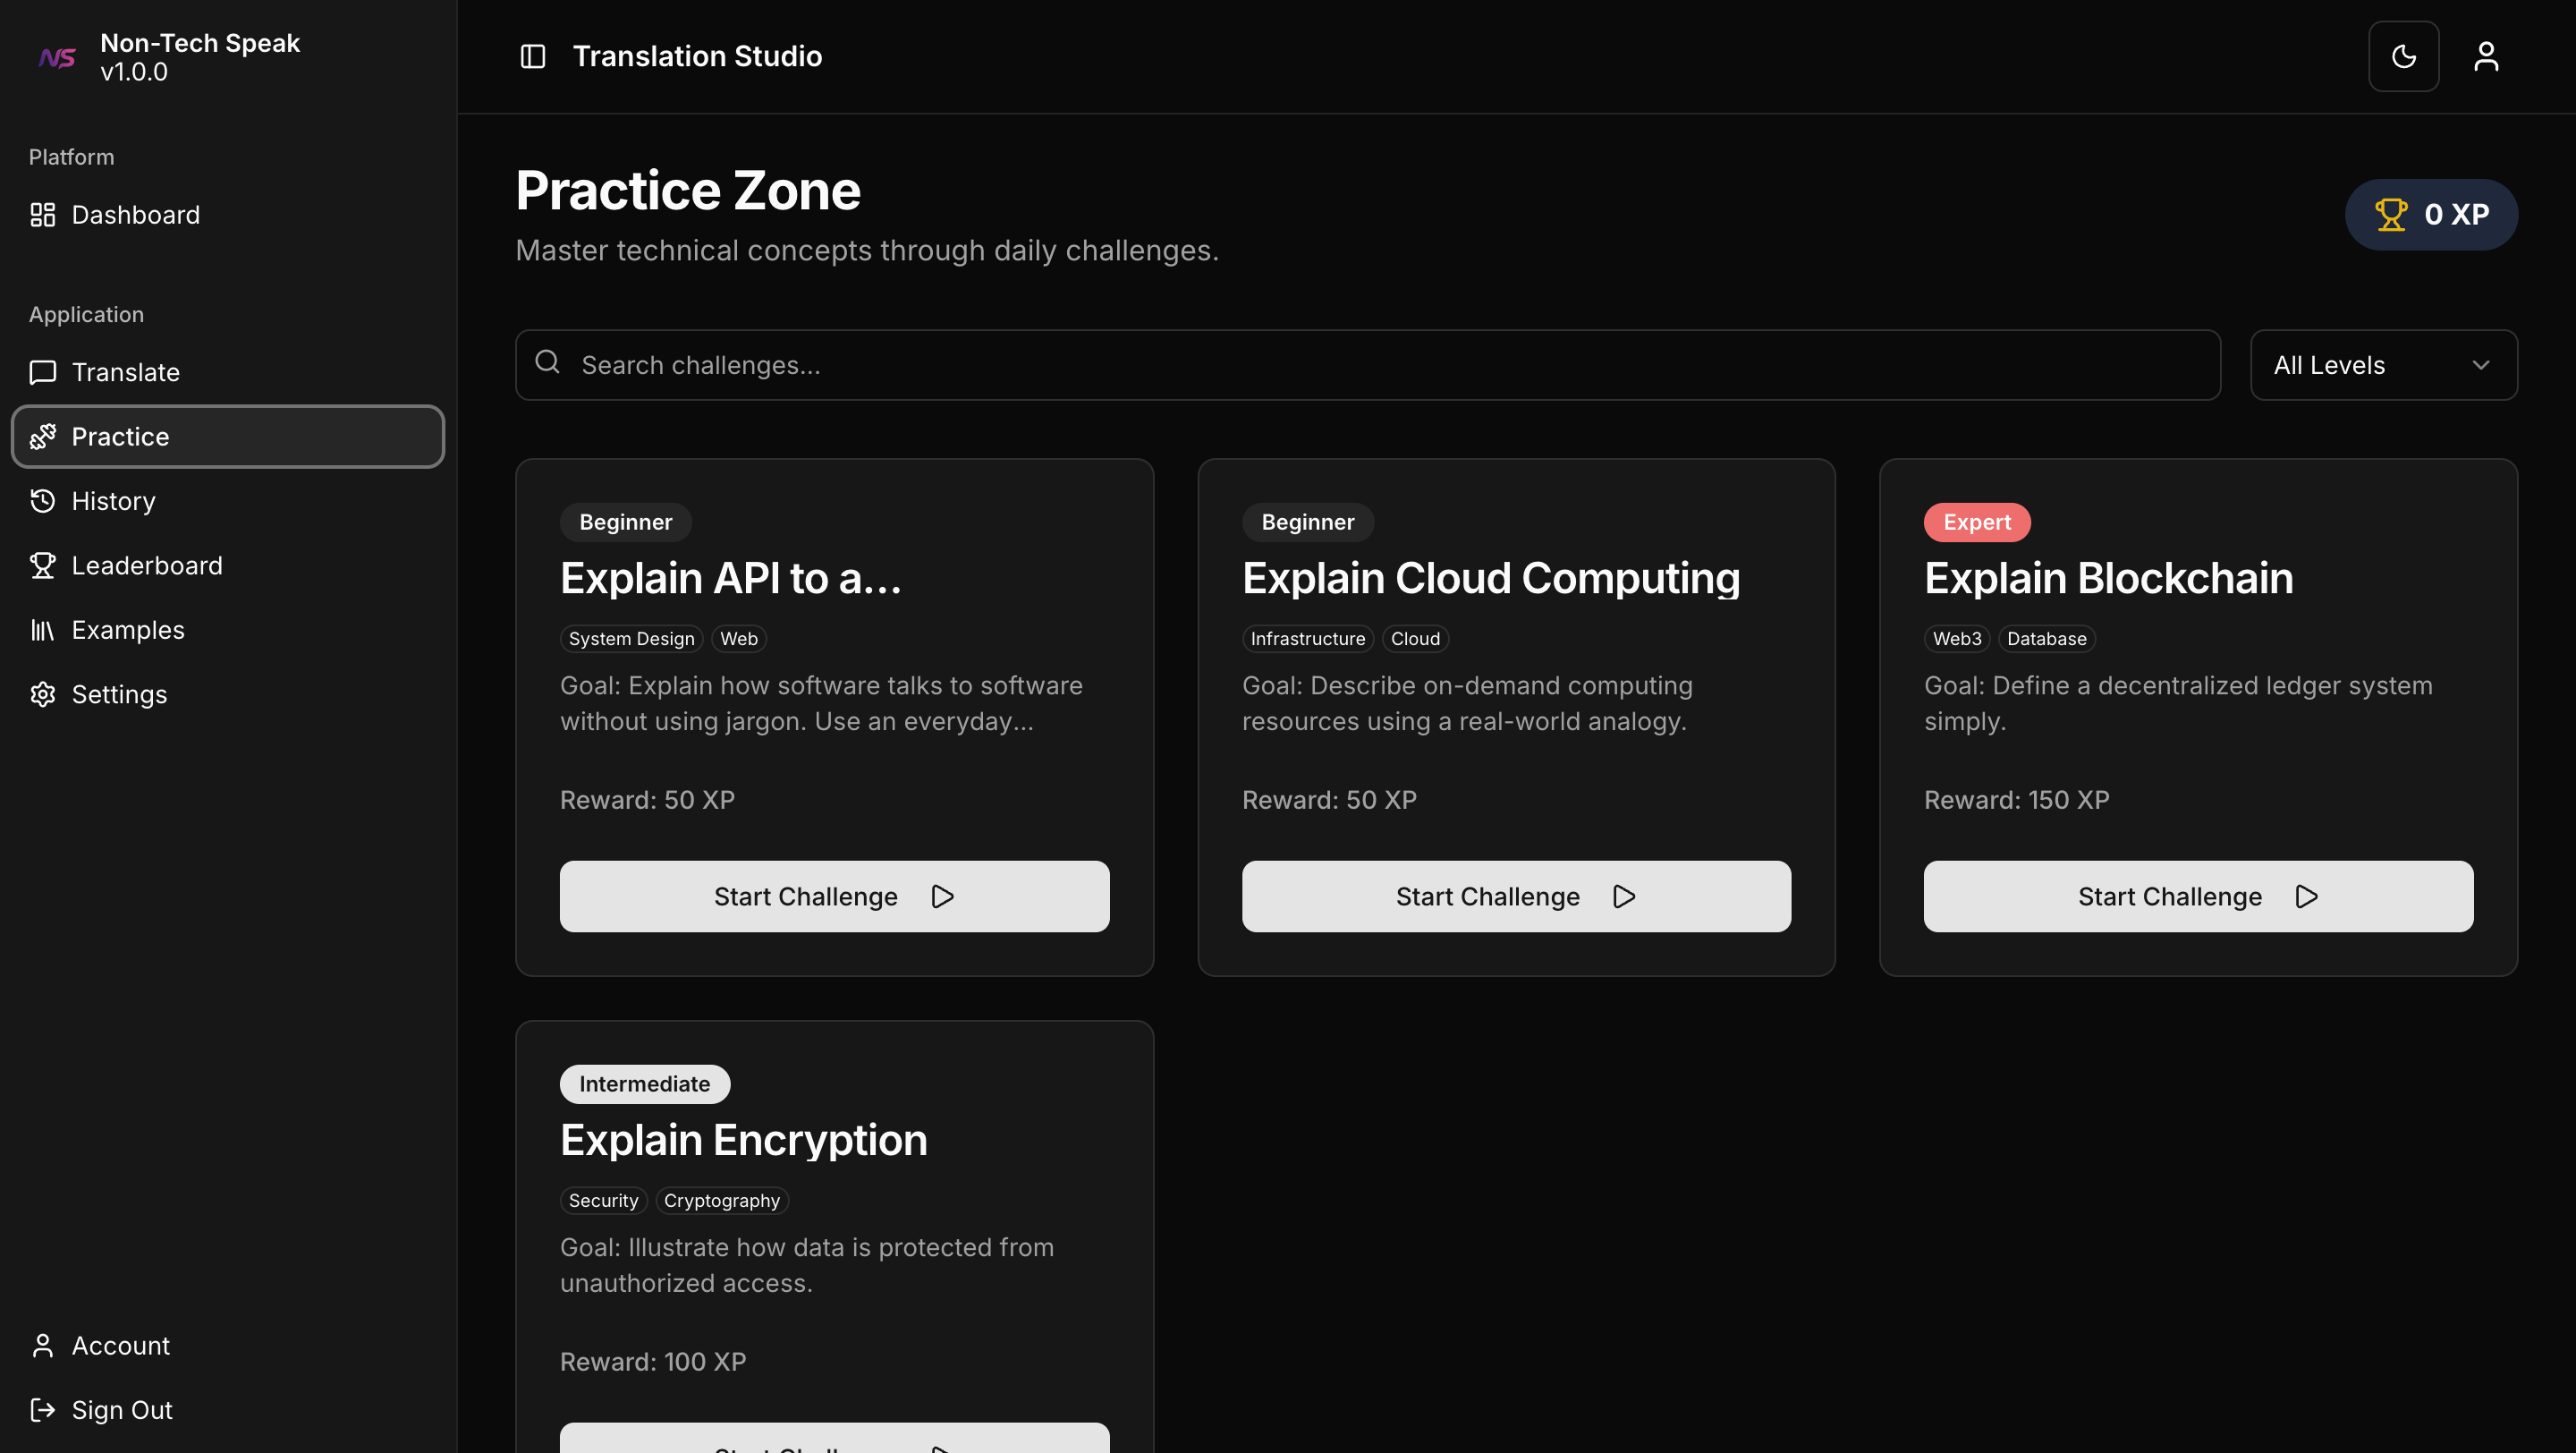Open the user profile icon

click(x=2486, y=56)
